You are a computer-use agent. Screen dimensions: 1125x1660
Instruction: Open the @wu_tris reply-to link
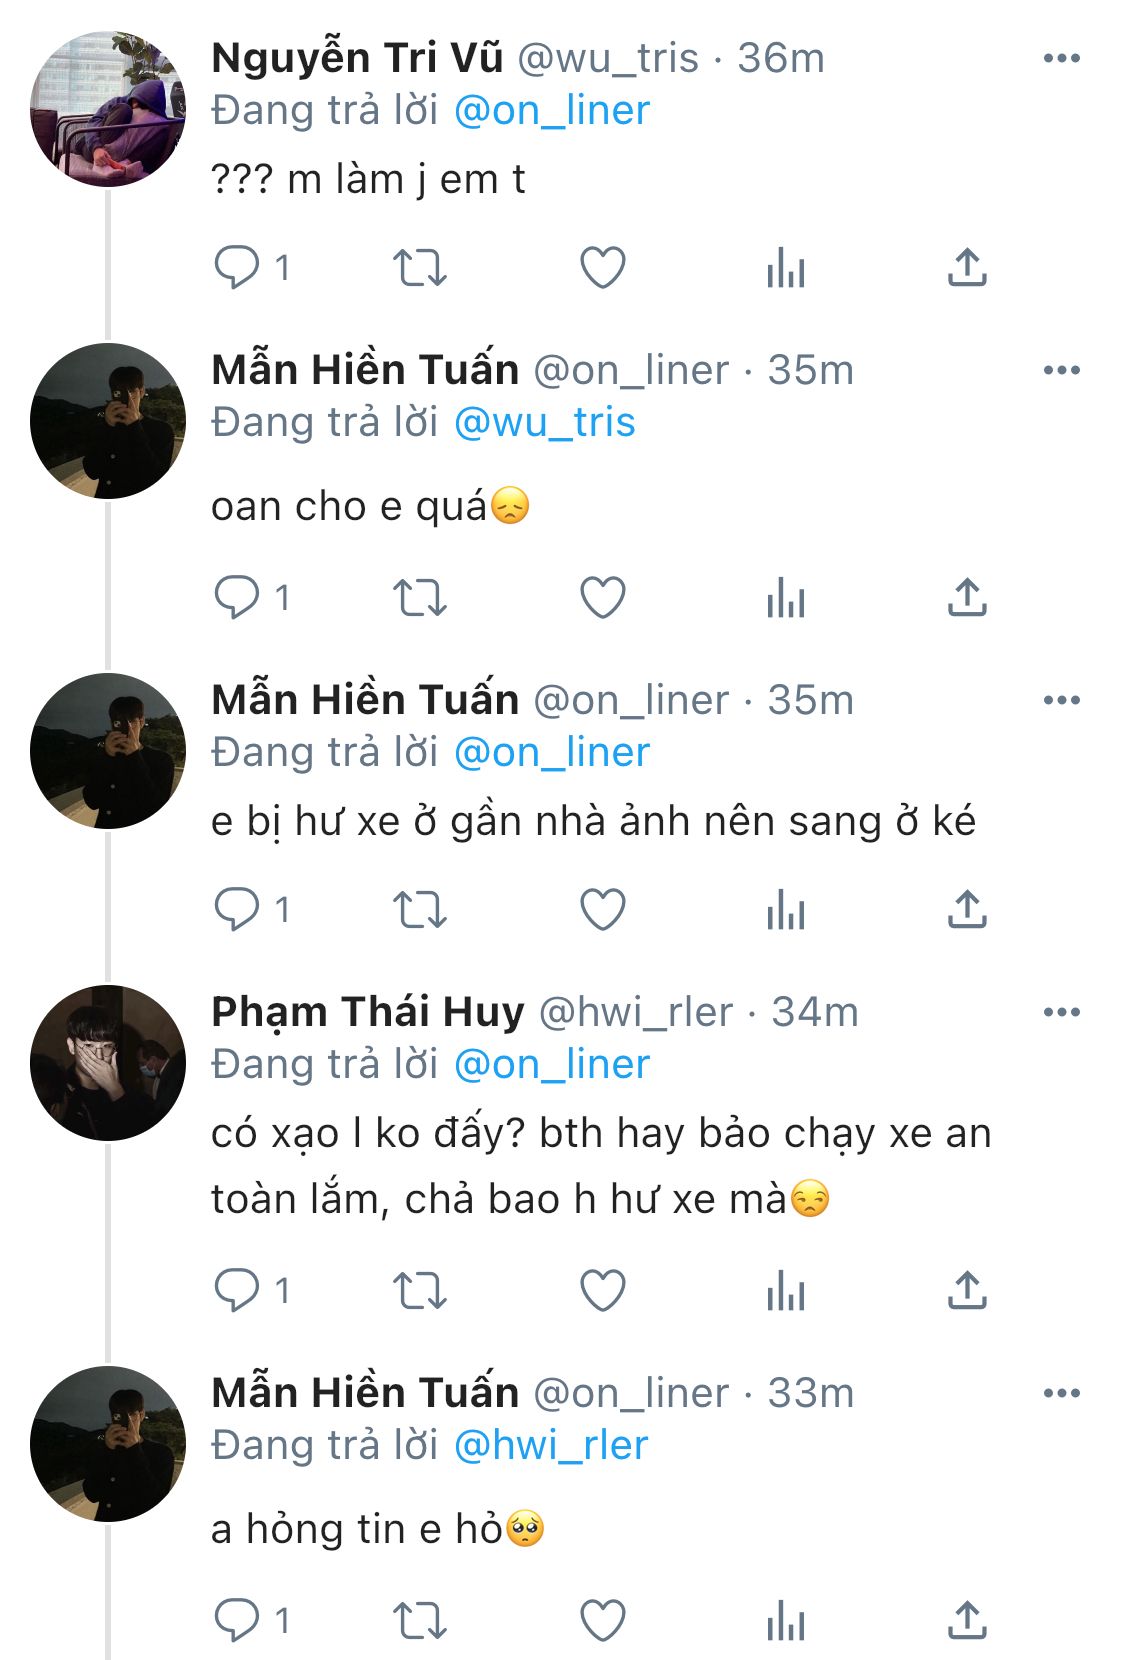click(x=544, y=422)
